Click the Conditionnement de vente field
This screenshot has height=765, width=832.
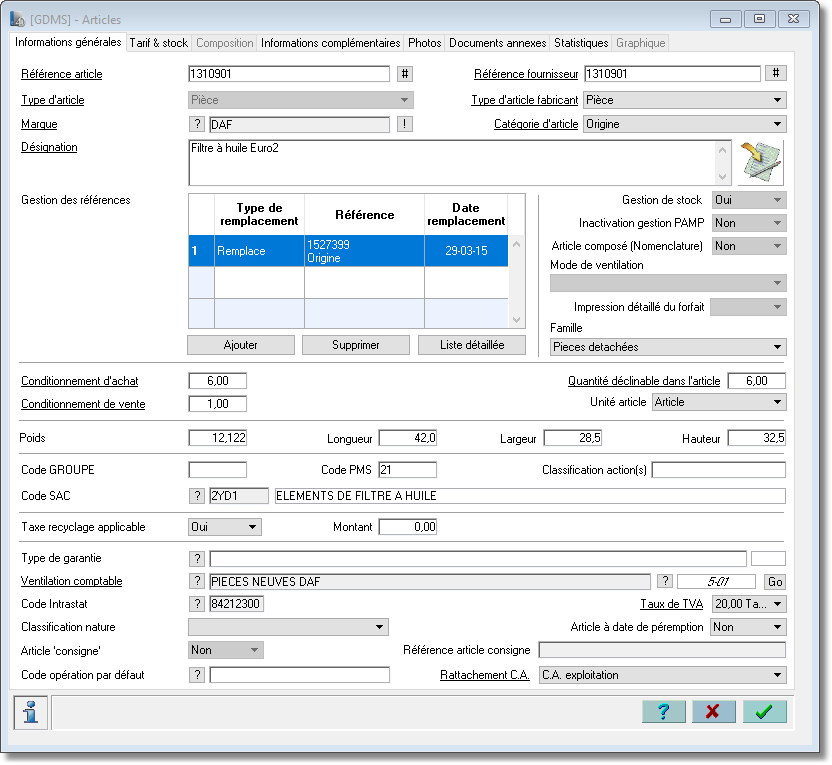pyautogui.click(x=218, y=404)
